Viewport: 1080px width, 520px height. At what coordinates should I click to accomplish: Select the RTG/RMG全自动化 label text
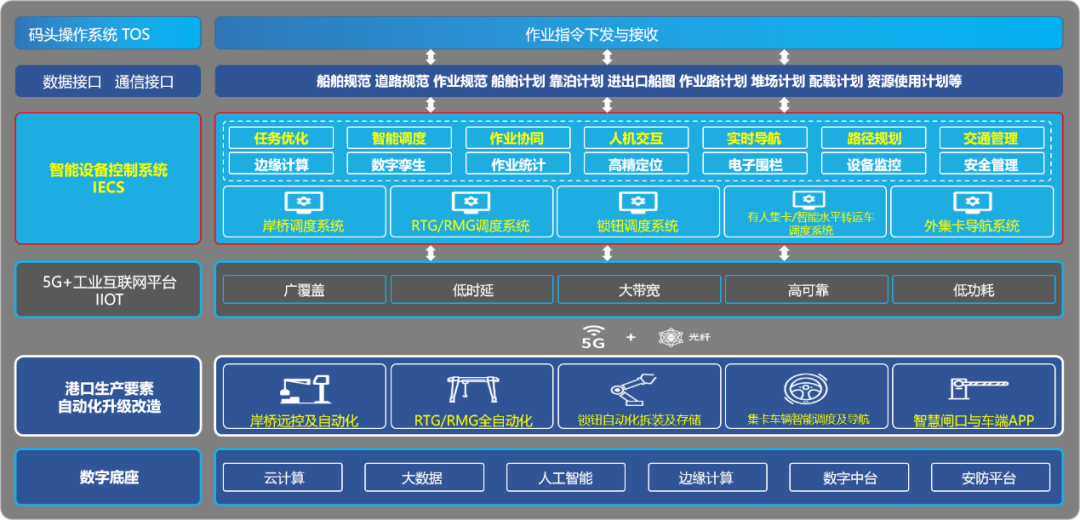click(473, 420)
